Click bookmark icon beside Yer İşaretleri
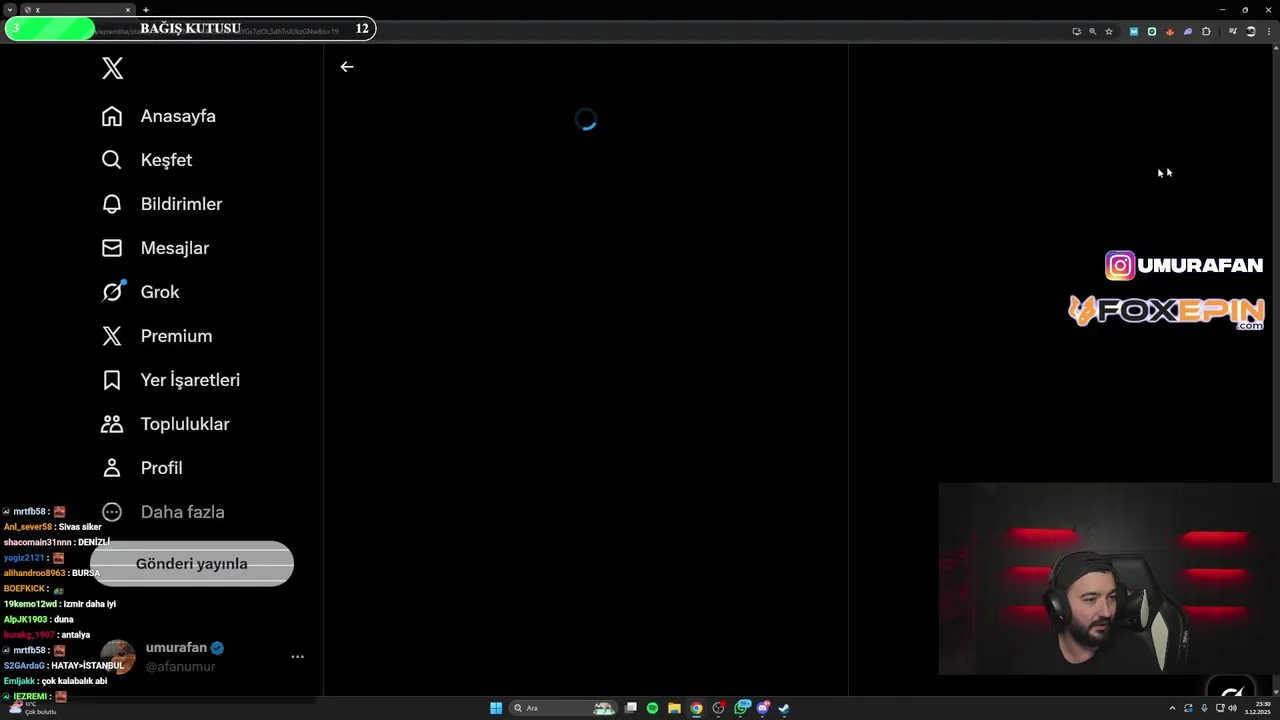This screenshot has height=720, width=1280. 112,380
